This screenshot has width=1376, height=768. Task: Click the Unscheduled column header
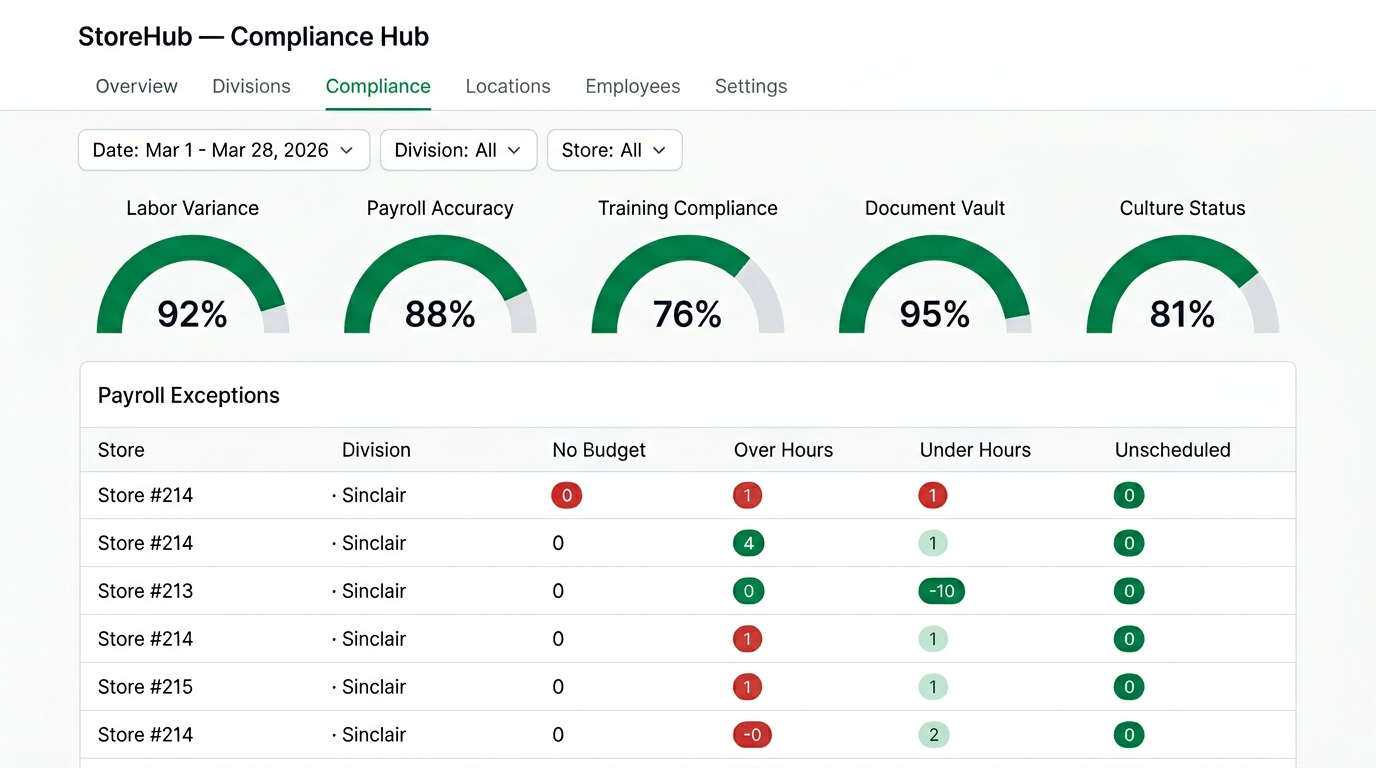point(1172,450)
